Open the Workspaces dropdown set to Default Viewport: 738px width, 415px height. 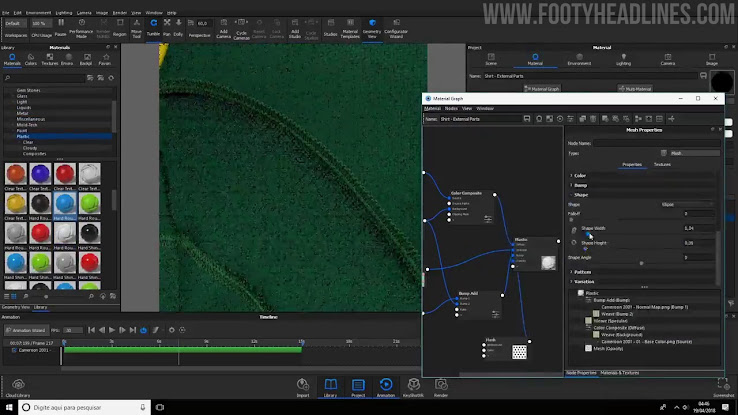[15, 23]
